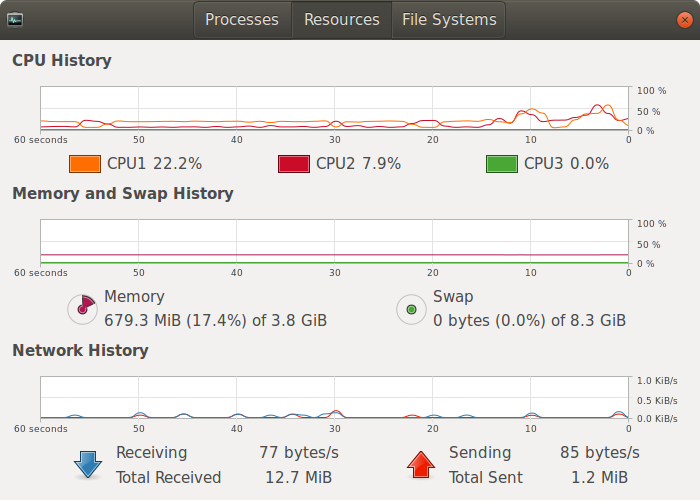Click the Memory and Swap History graph
Image resolution: width=700 pixels, height=500 pixels.
point(334,242)
